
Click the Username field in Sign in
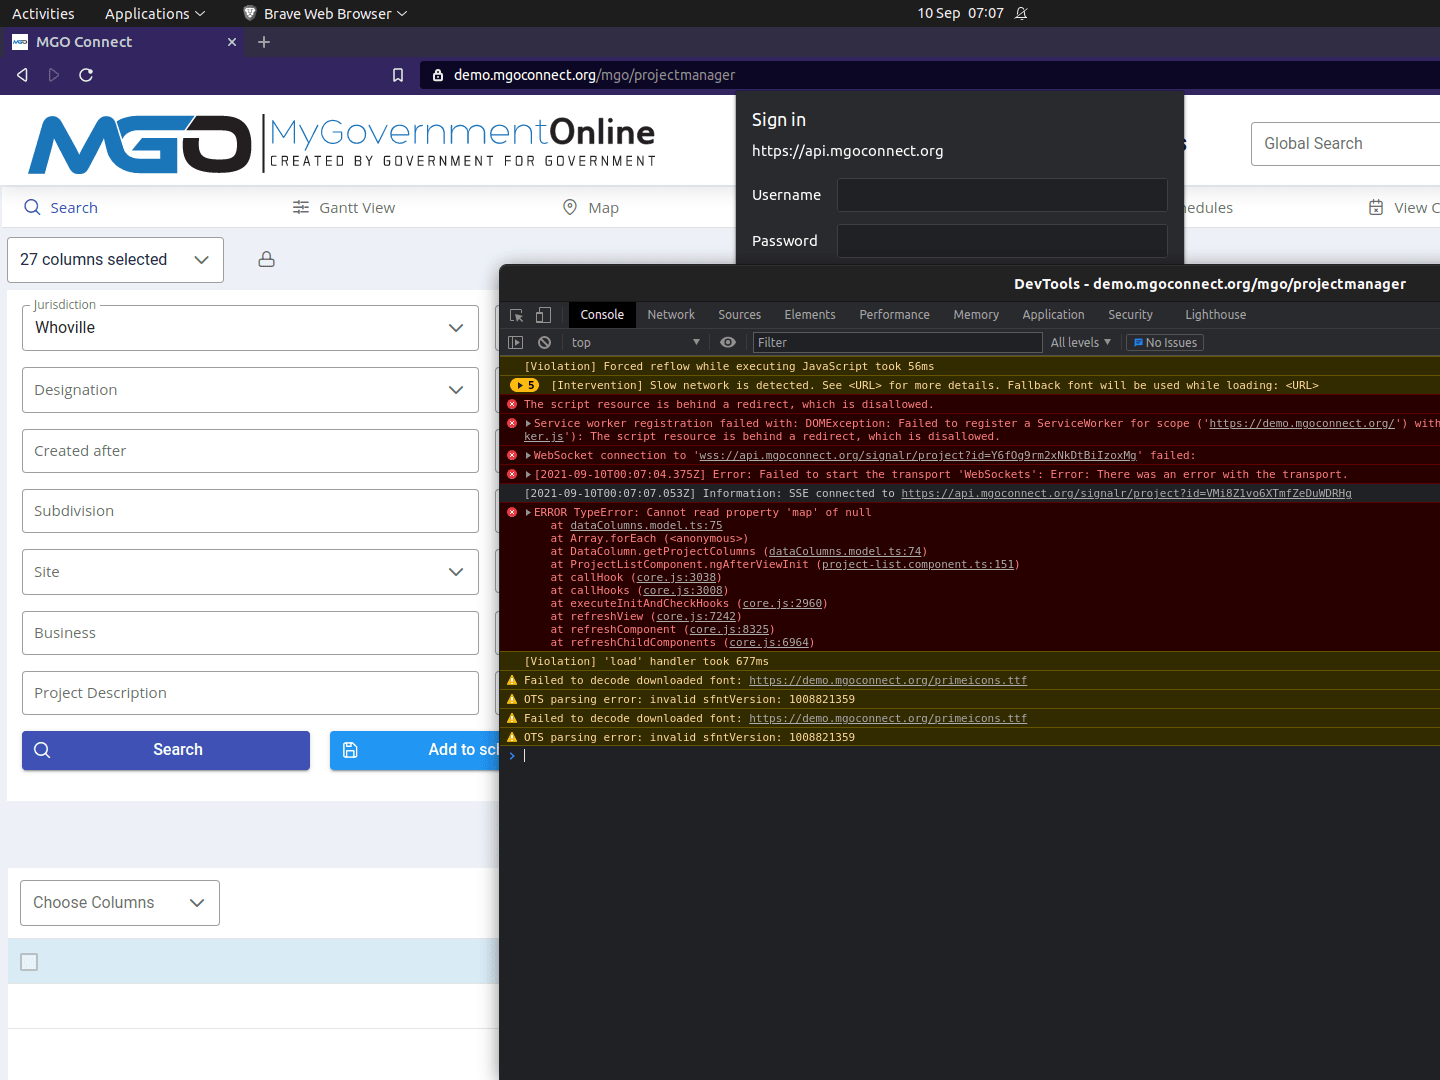point(1002,195)
